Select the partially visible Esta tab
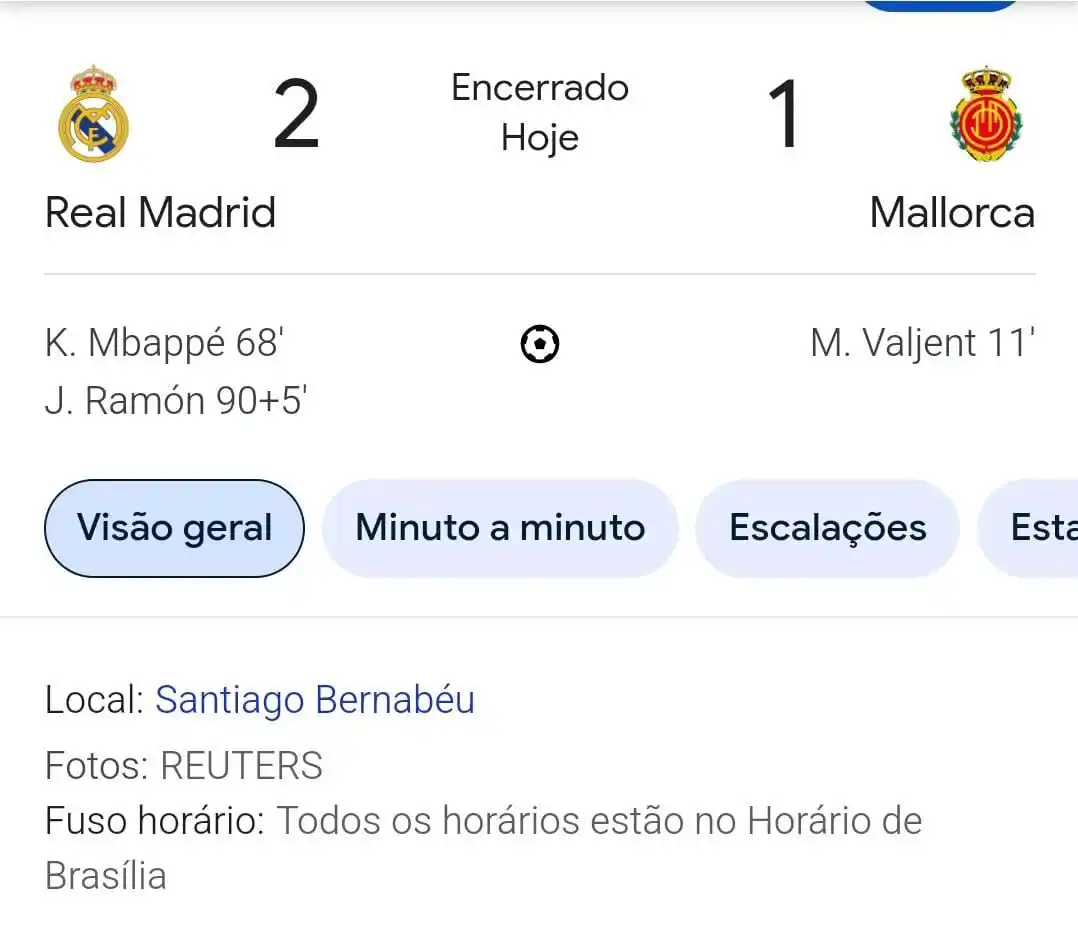The width and height of the screenshot is (1078, 941). pyautogui.click(x=1028, y=528)
